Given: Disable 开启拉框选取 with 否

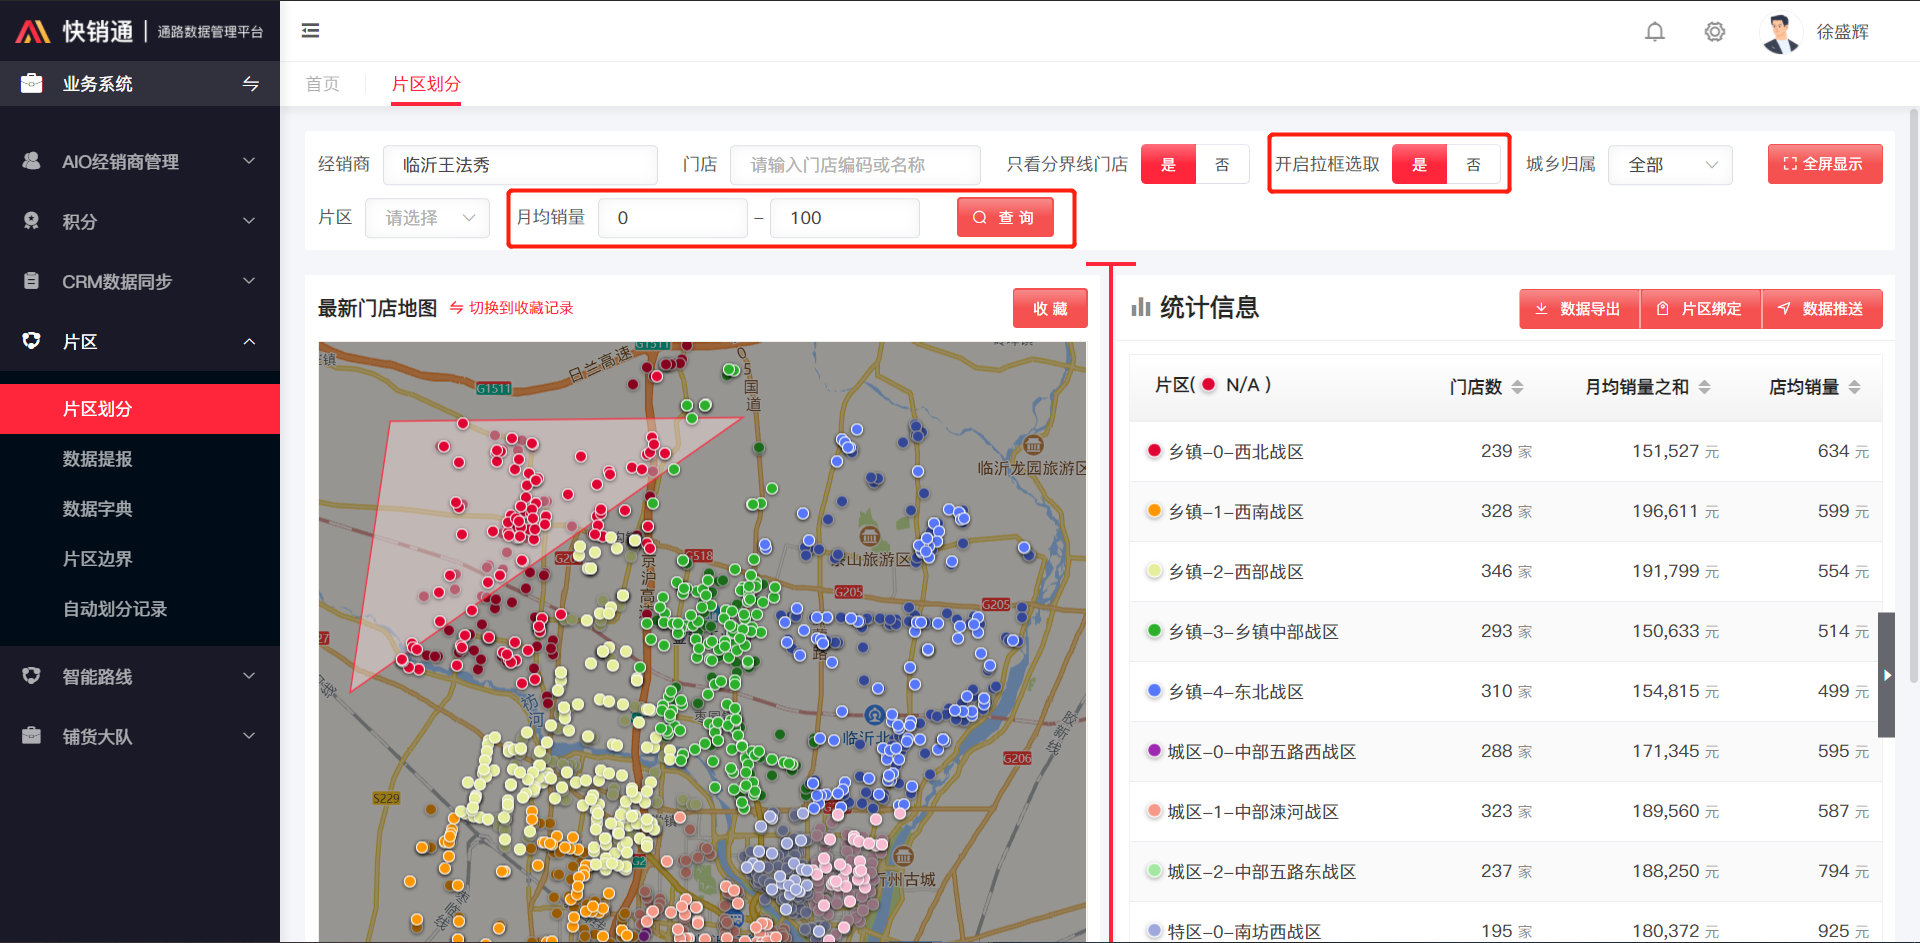Looking at the screenshot, I should (1473, 165).
